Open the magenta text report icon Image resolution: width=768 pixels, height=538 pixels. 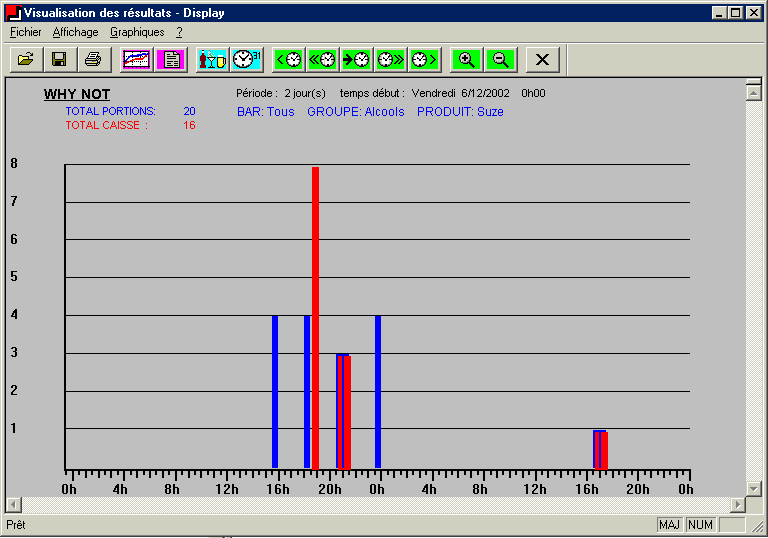(171, 59)
